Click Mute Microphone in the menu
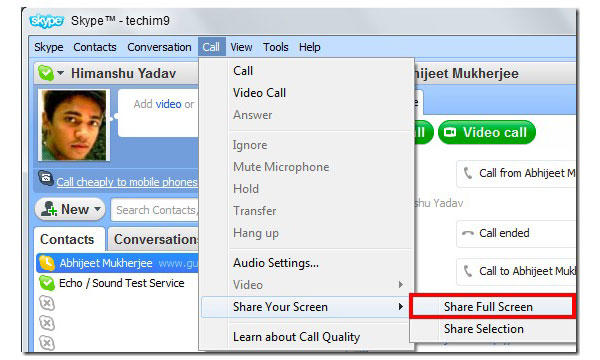 tap(306, 167)
